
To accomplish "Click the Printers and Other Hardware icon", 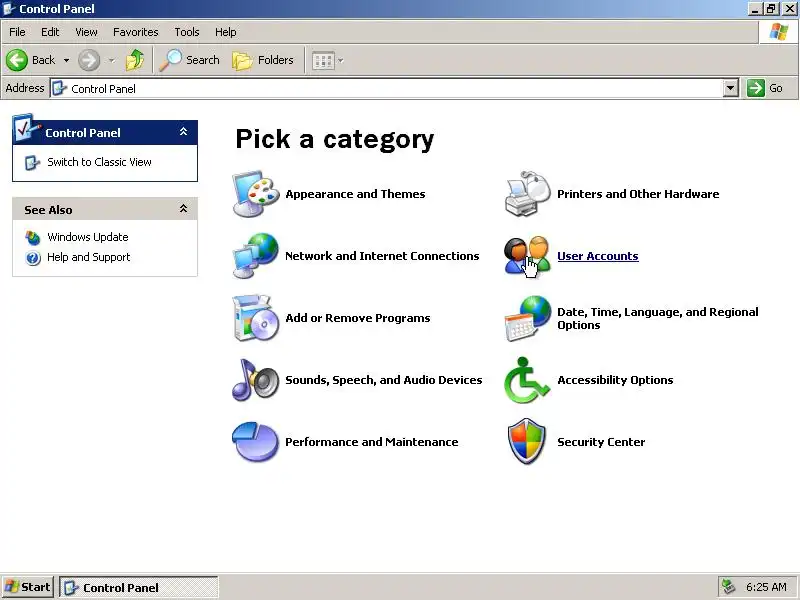I will coord(528,194).
